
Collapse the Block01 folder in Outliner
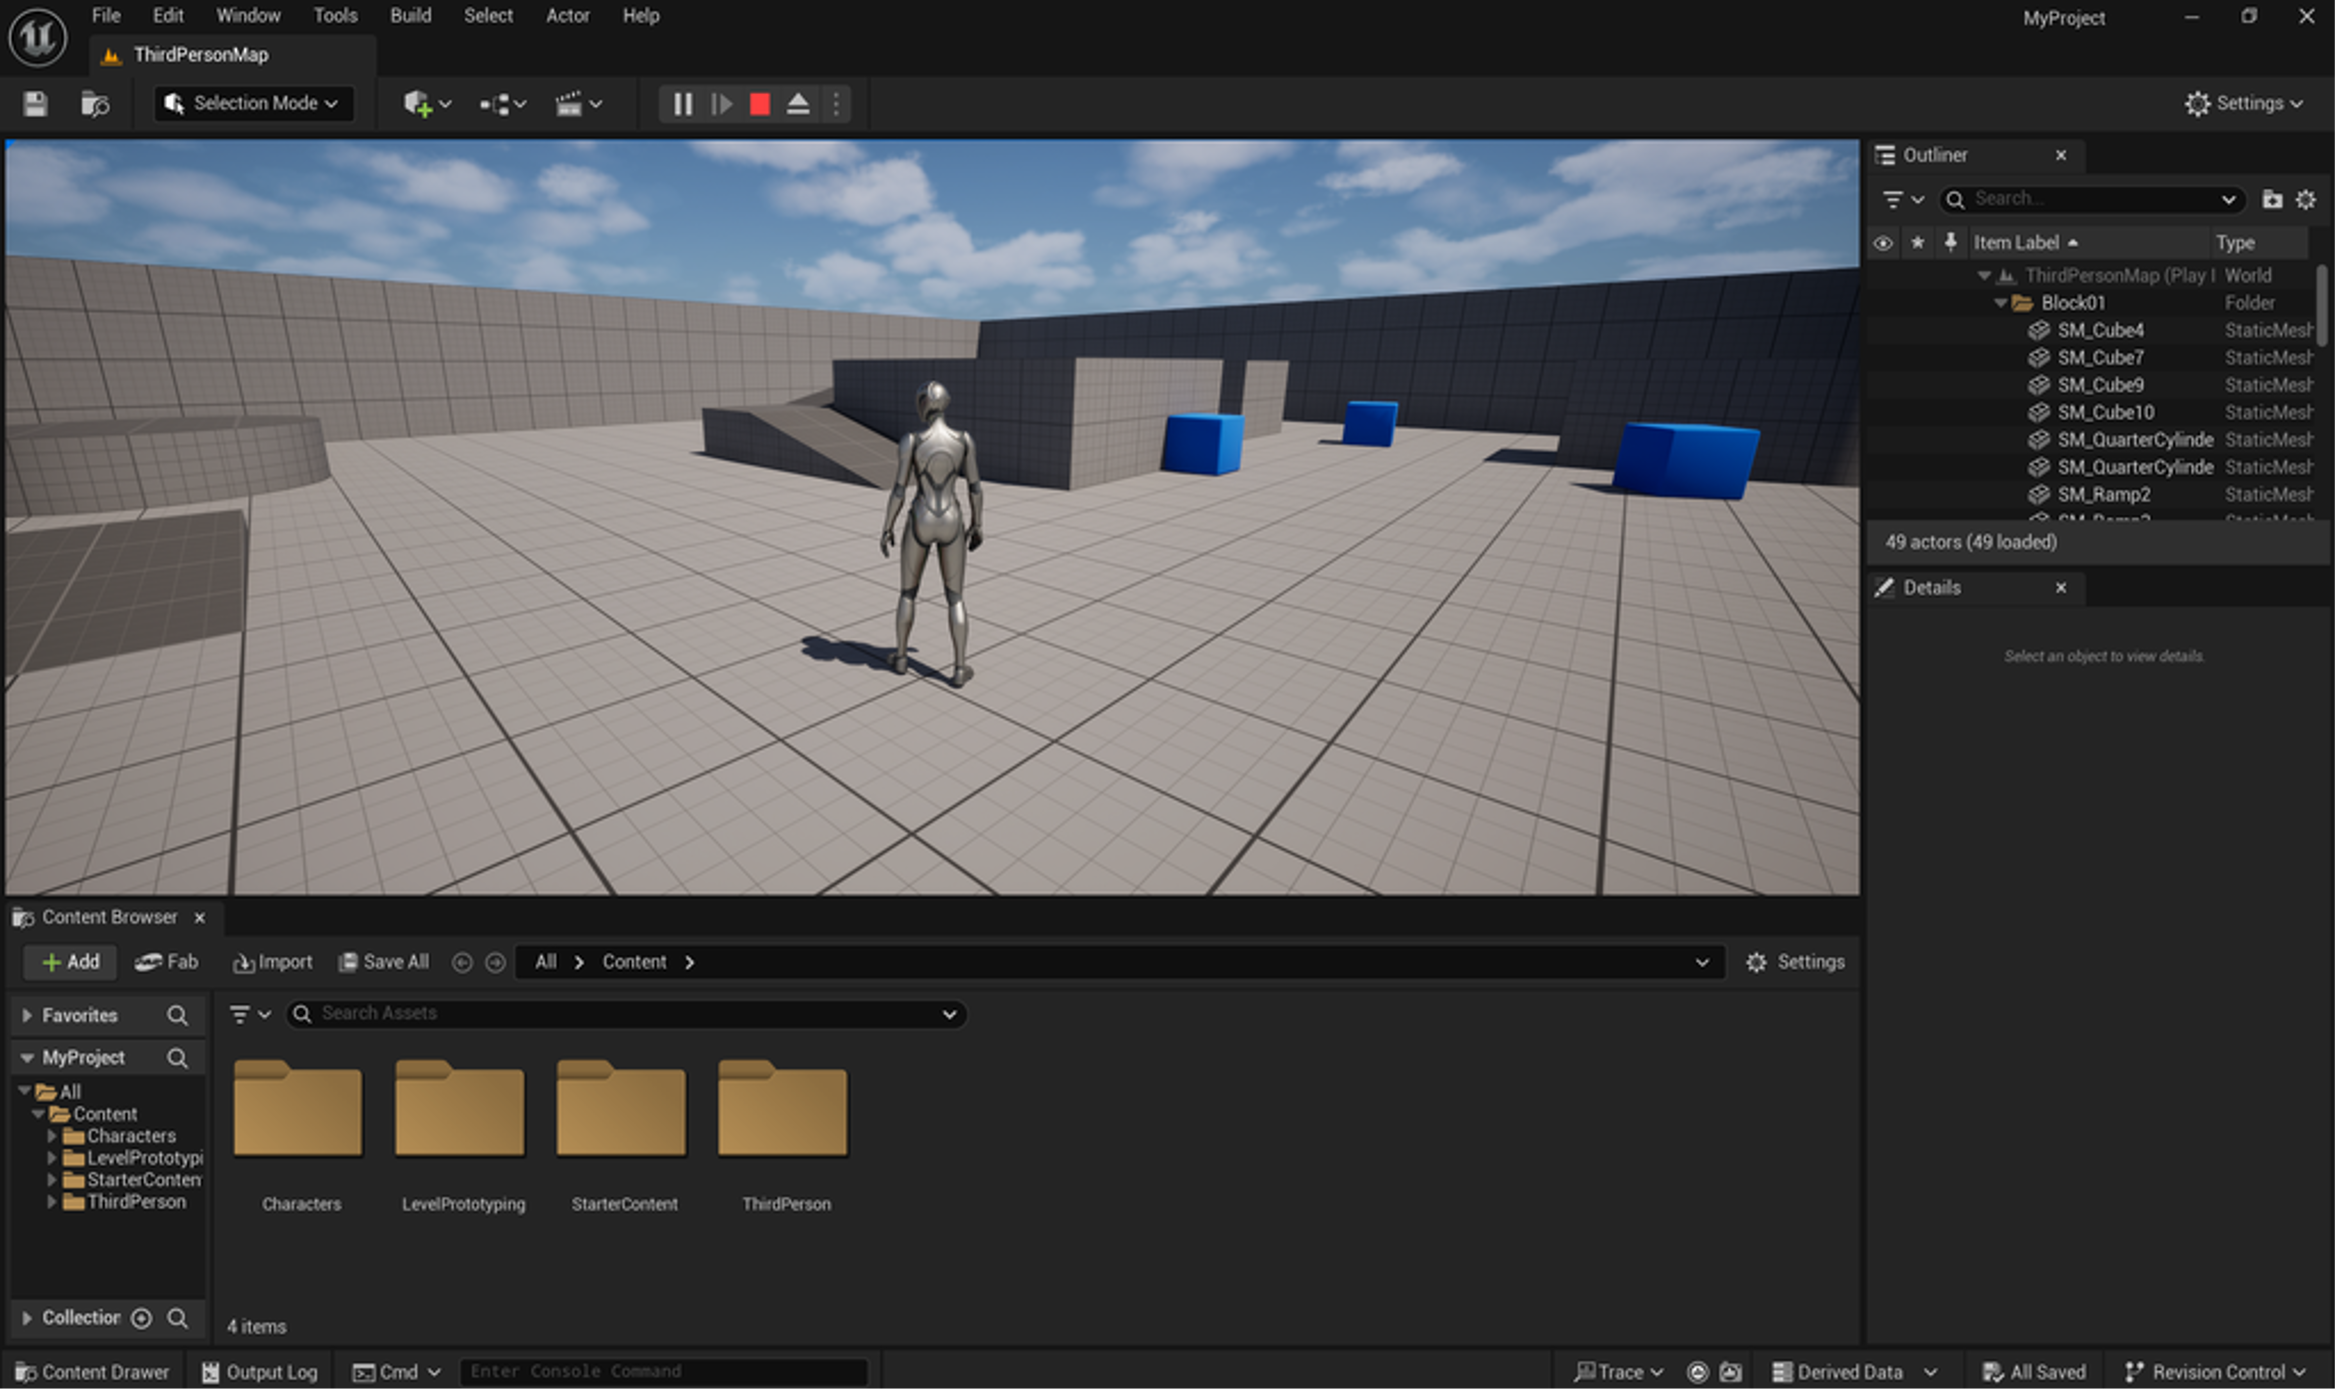pos(2000,303)
